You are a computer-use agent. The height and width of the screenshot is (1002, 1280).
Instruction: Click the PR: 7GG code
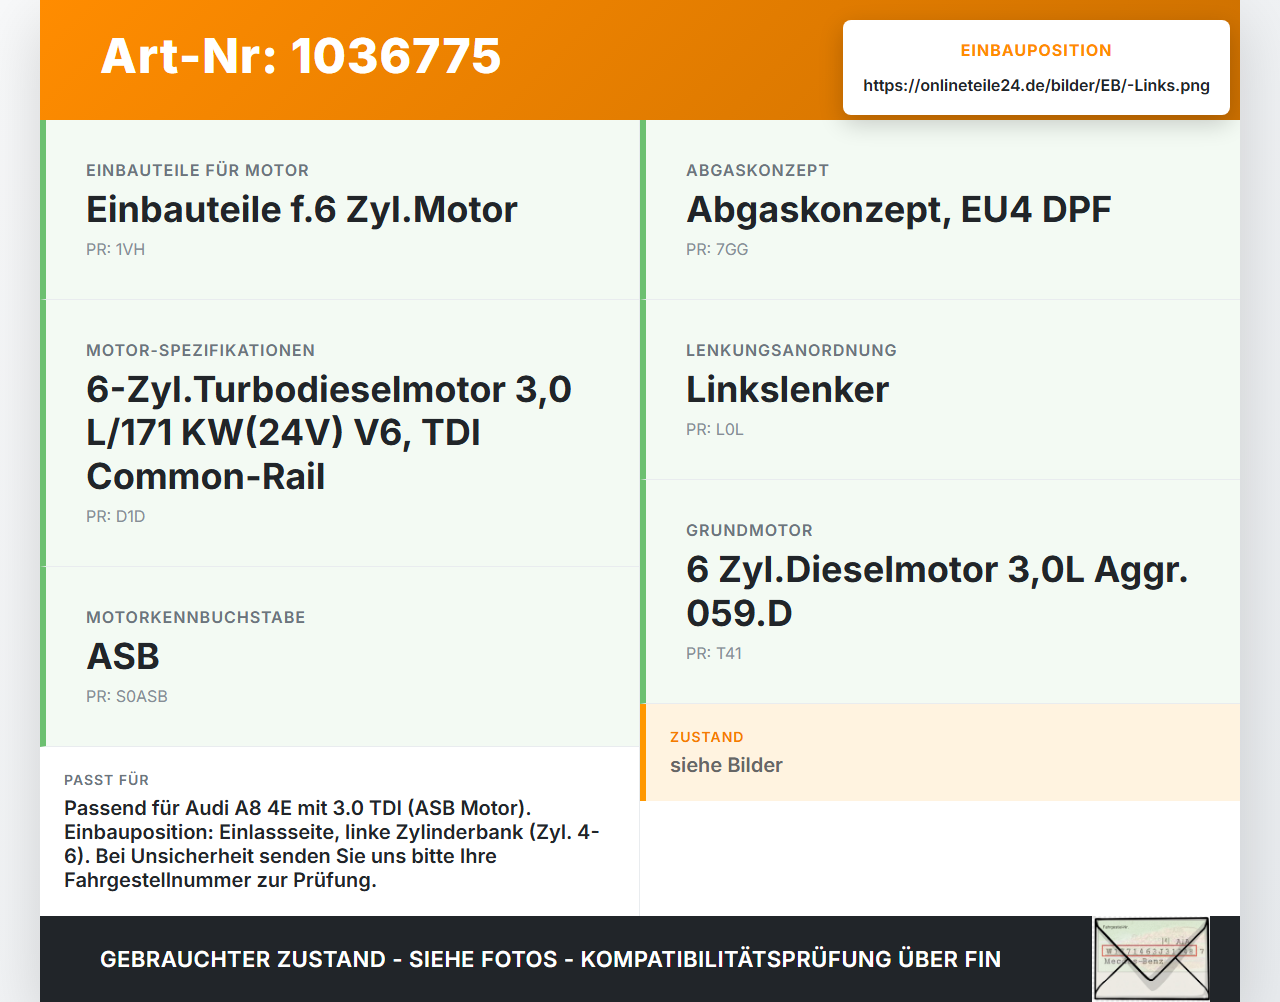[717, 249]
